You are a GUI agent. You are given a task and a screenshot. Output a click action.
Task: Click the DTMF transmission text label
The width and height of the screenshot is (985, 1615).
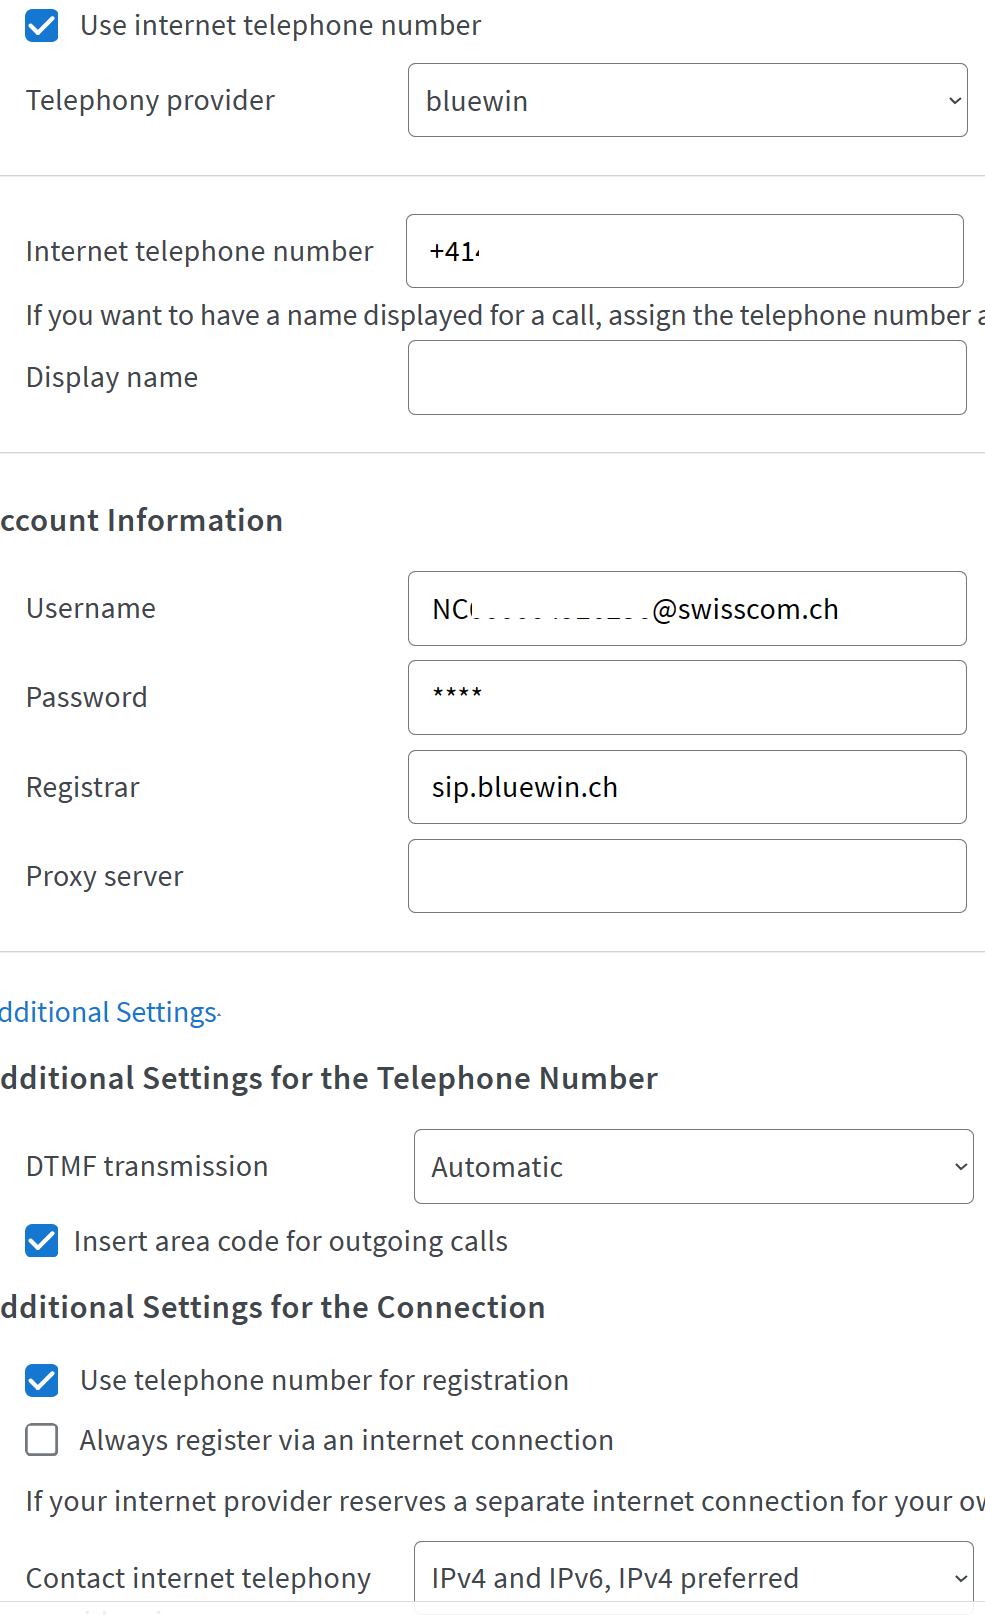point(147,1166)
